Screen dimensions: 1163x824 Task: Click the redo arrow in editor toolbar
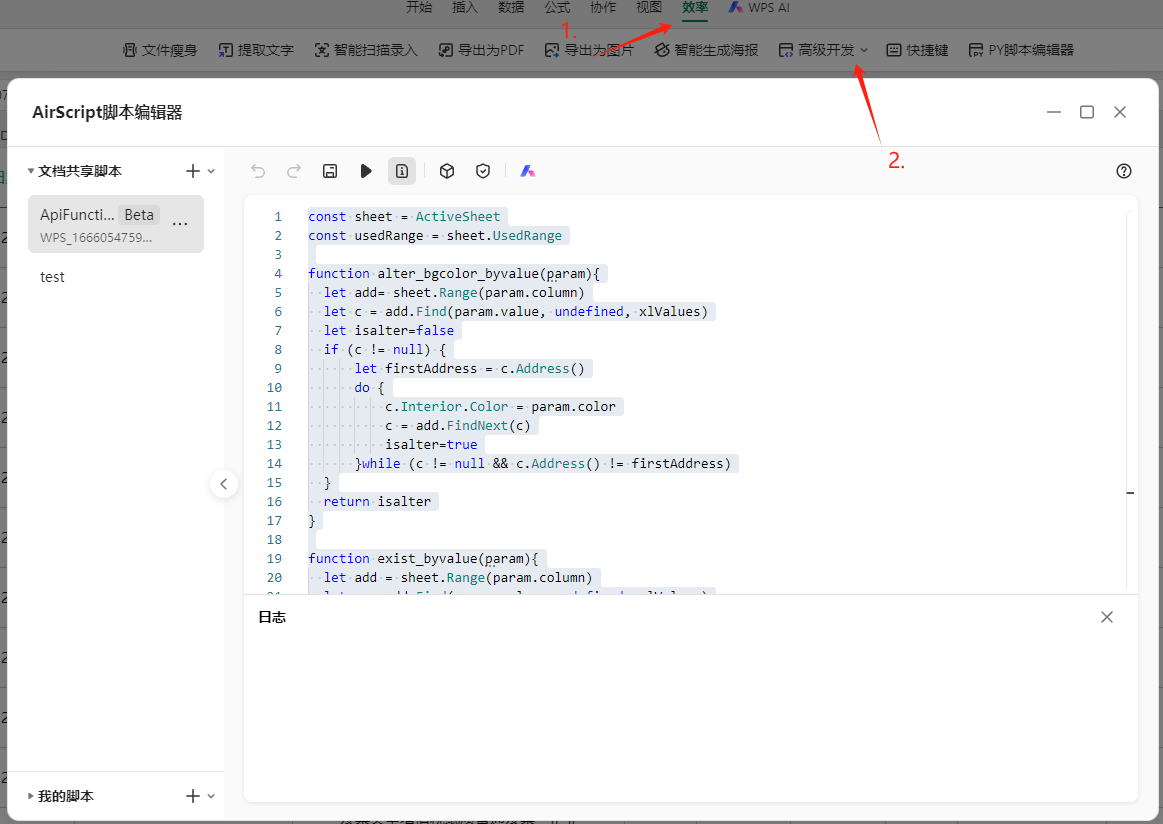tap(294, 171)
